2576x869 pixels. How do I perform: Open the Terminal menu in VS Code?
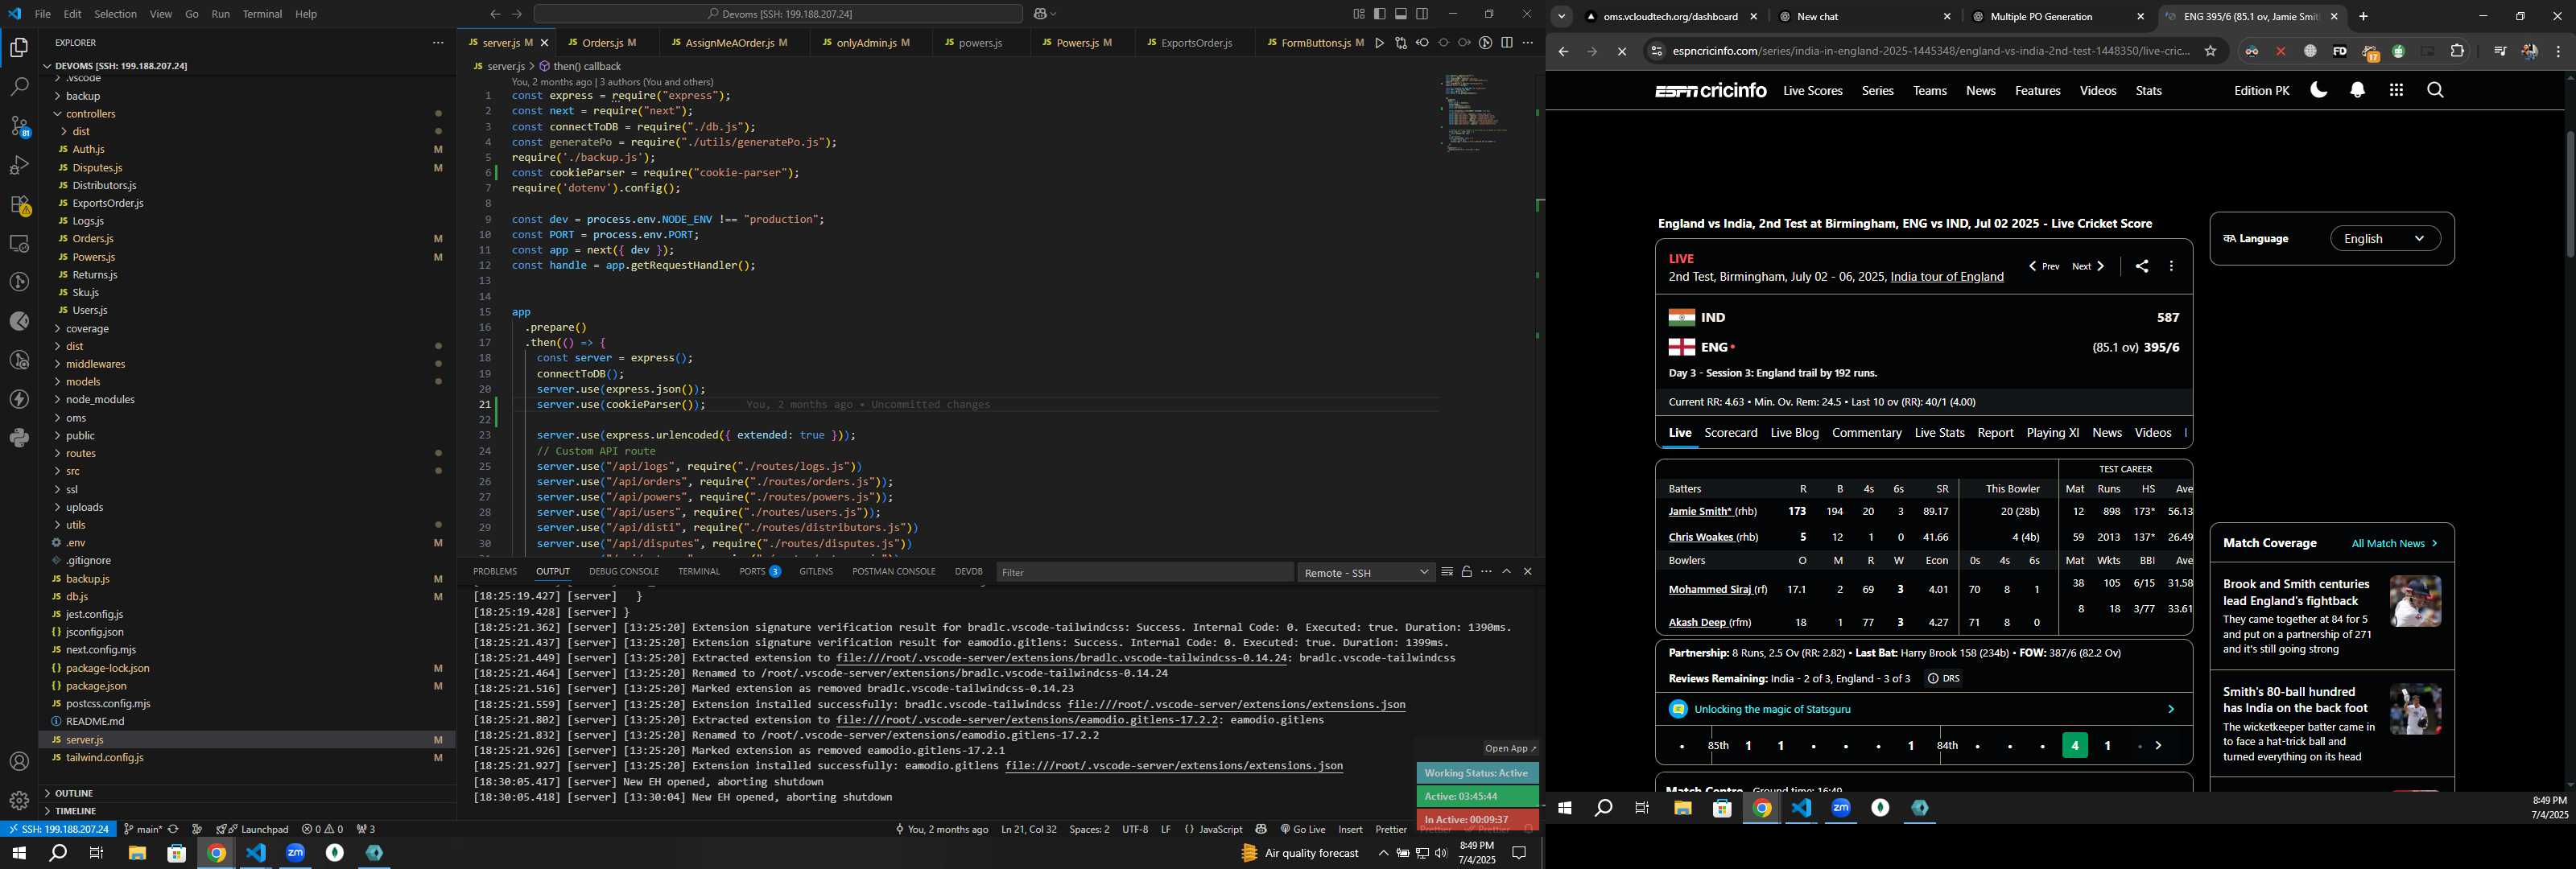(262, 14)
